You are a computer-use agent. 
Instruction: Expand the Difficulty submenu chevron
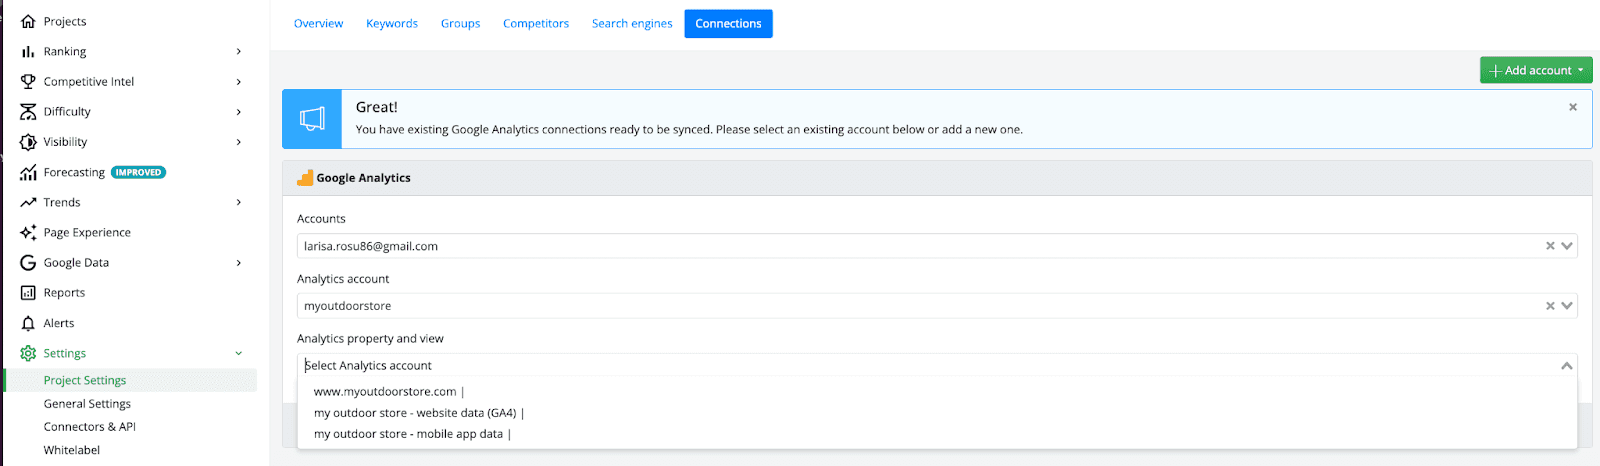pos(239,111)
